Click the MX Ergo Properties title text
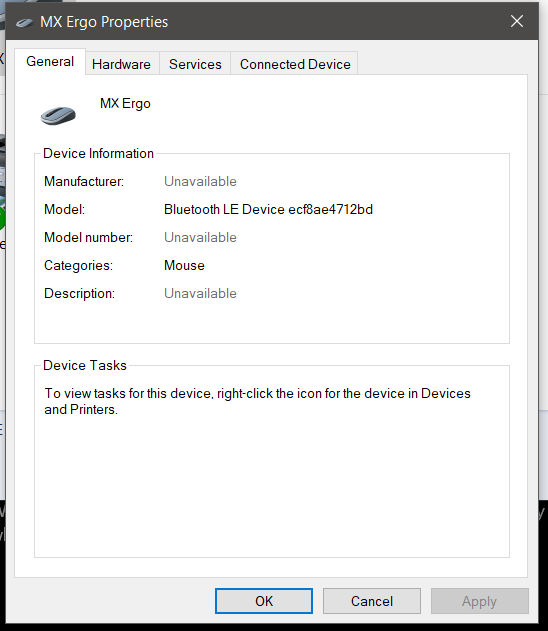Screen dimensions: 548x631 (x=104, y=22)
